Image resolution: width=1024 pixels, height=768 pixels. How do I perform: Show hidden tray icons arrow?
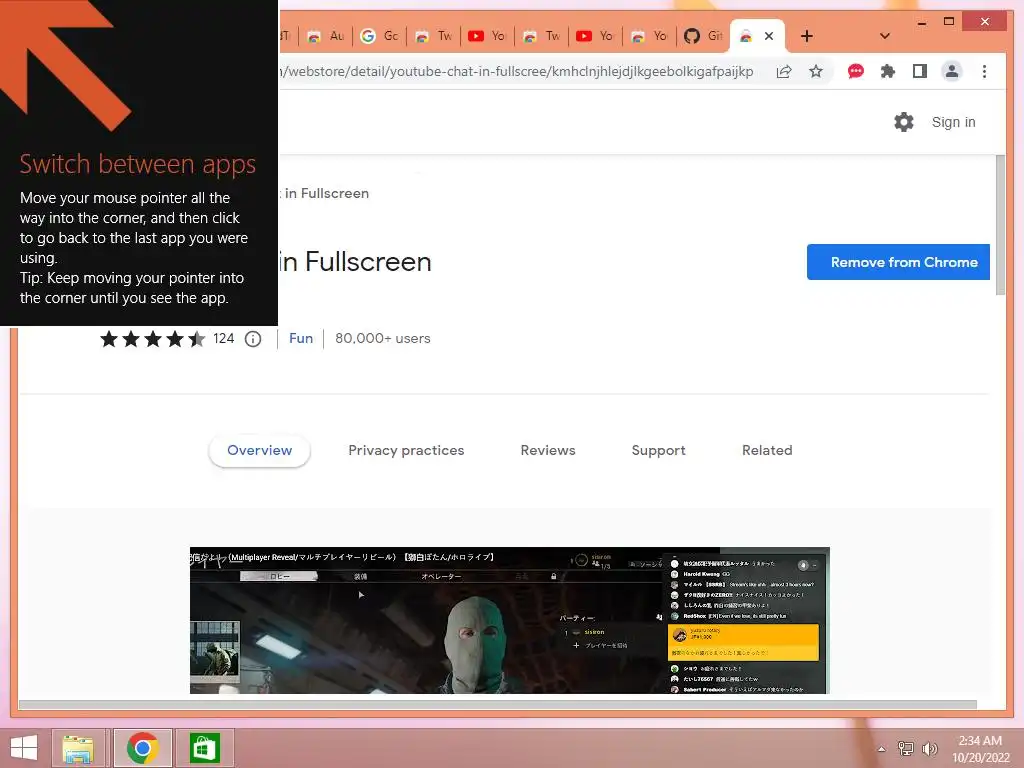point(881,749)
